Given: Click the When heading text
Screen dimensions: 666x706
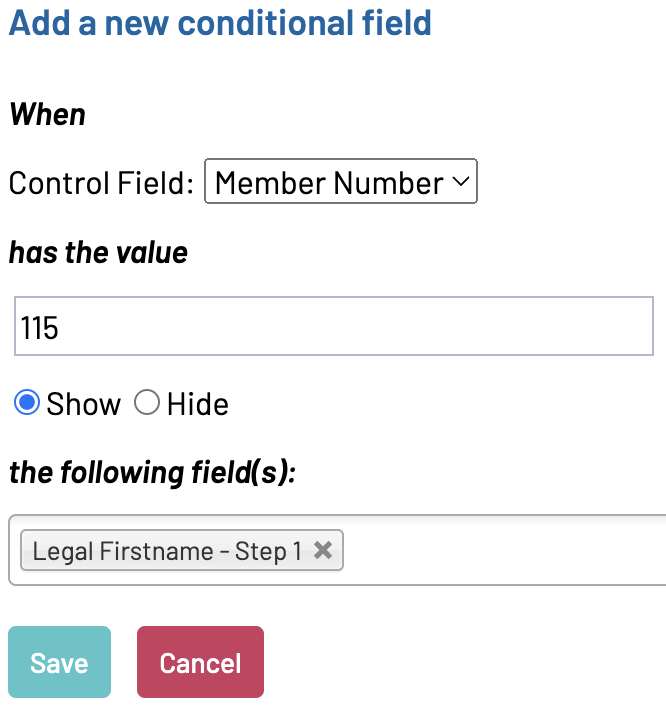Looking at the screenshot, I should point(47,115).
